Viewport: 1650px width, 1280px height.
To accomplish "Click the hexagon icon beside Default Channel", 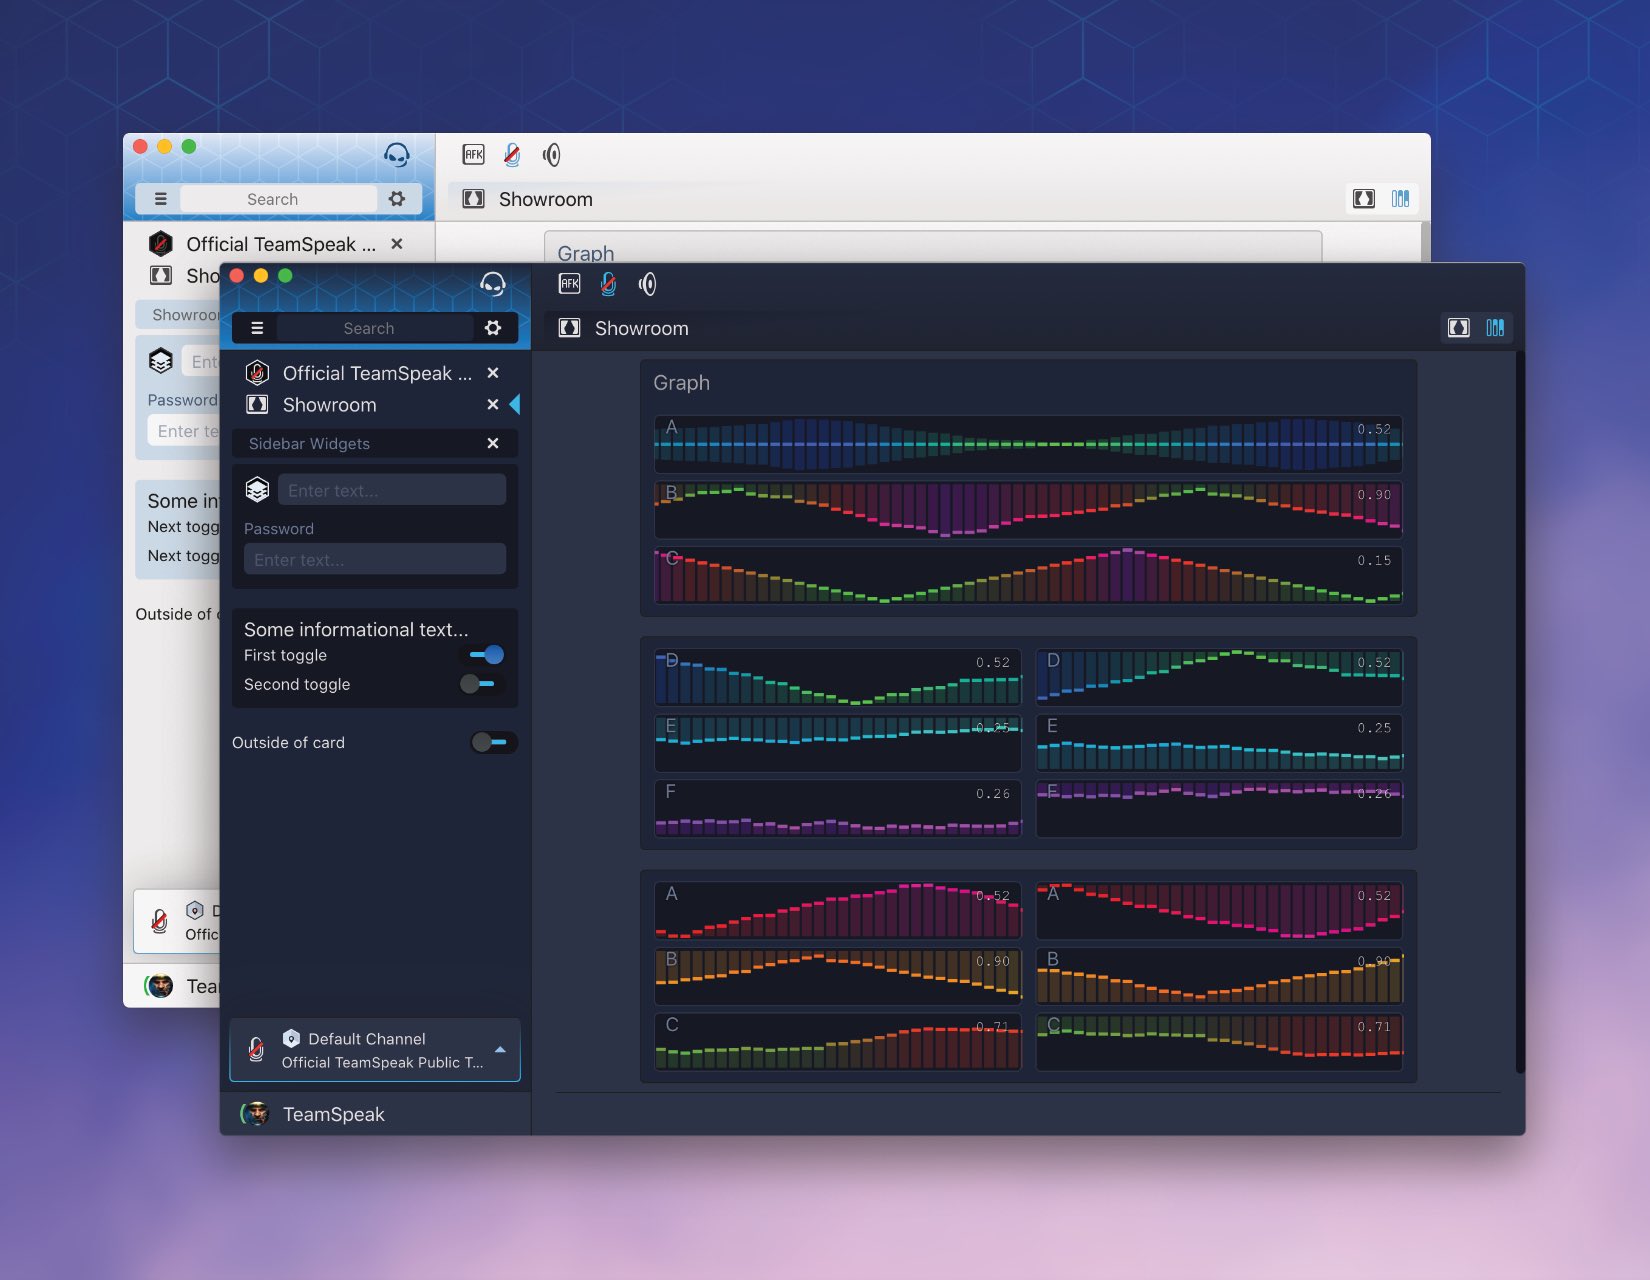I will (x=291, y=1039).
